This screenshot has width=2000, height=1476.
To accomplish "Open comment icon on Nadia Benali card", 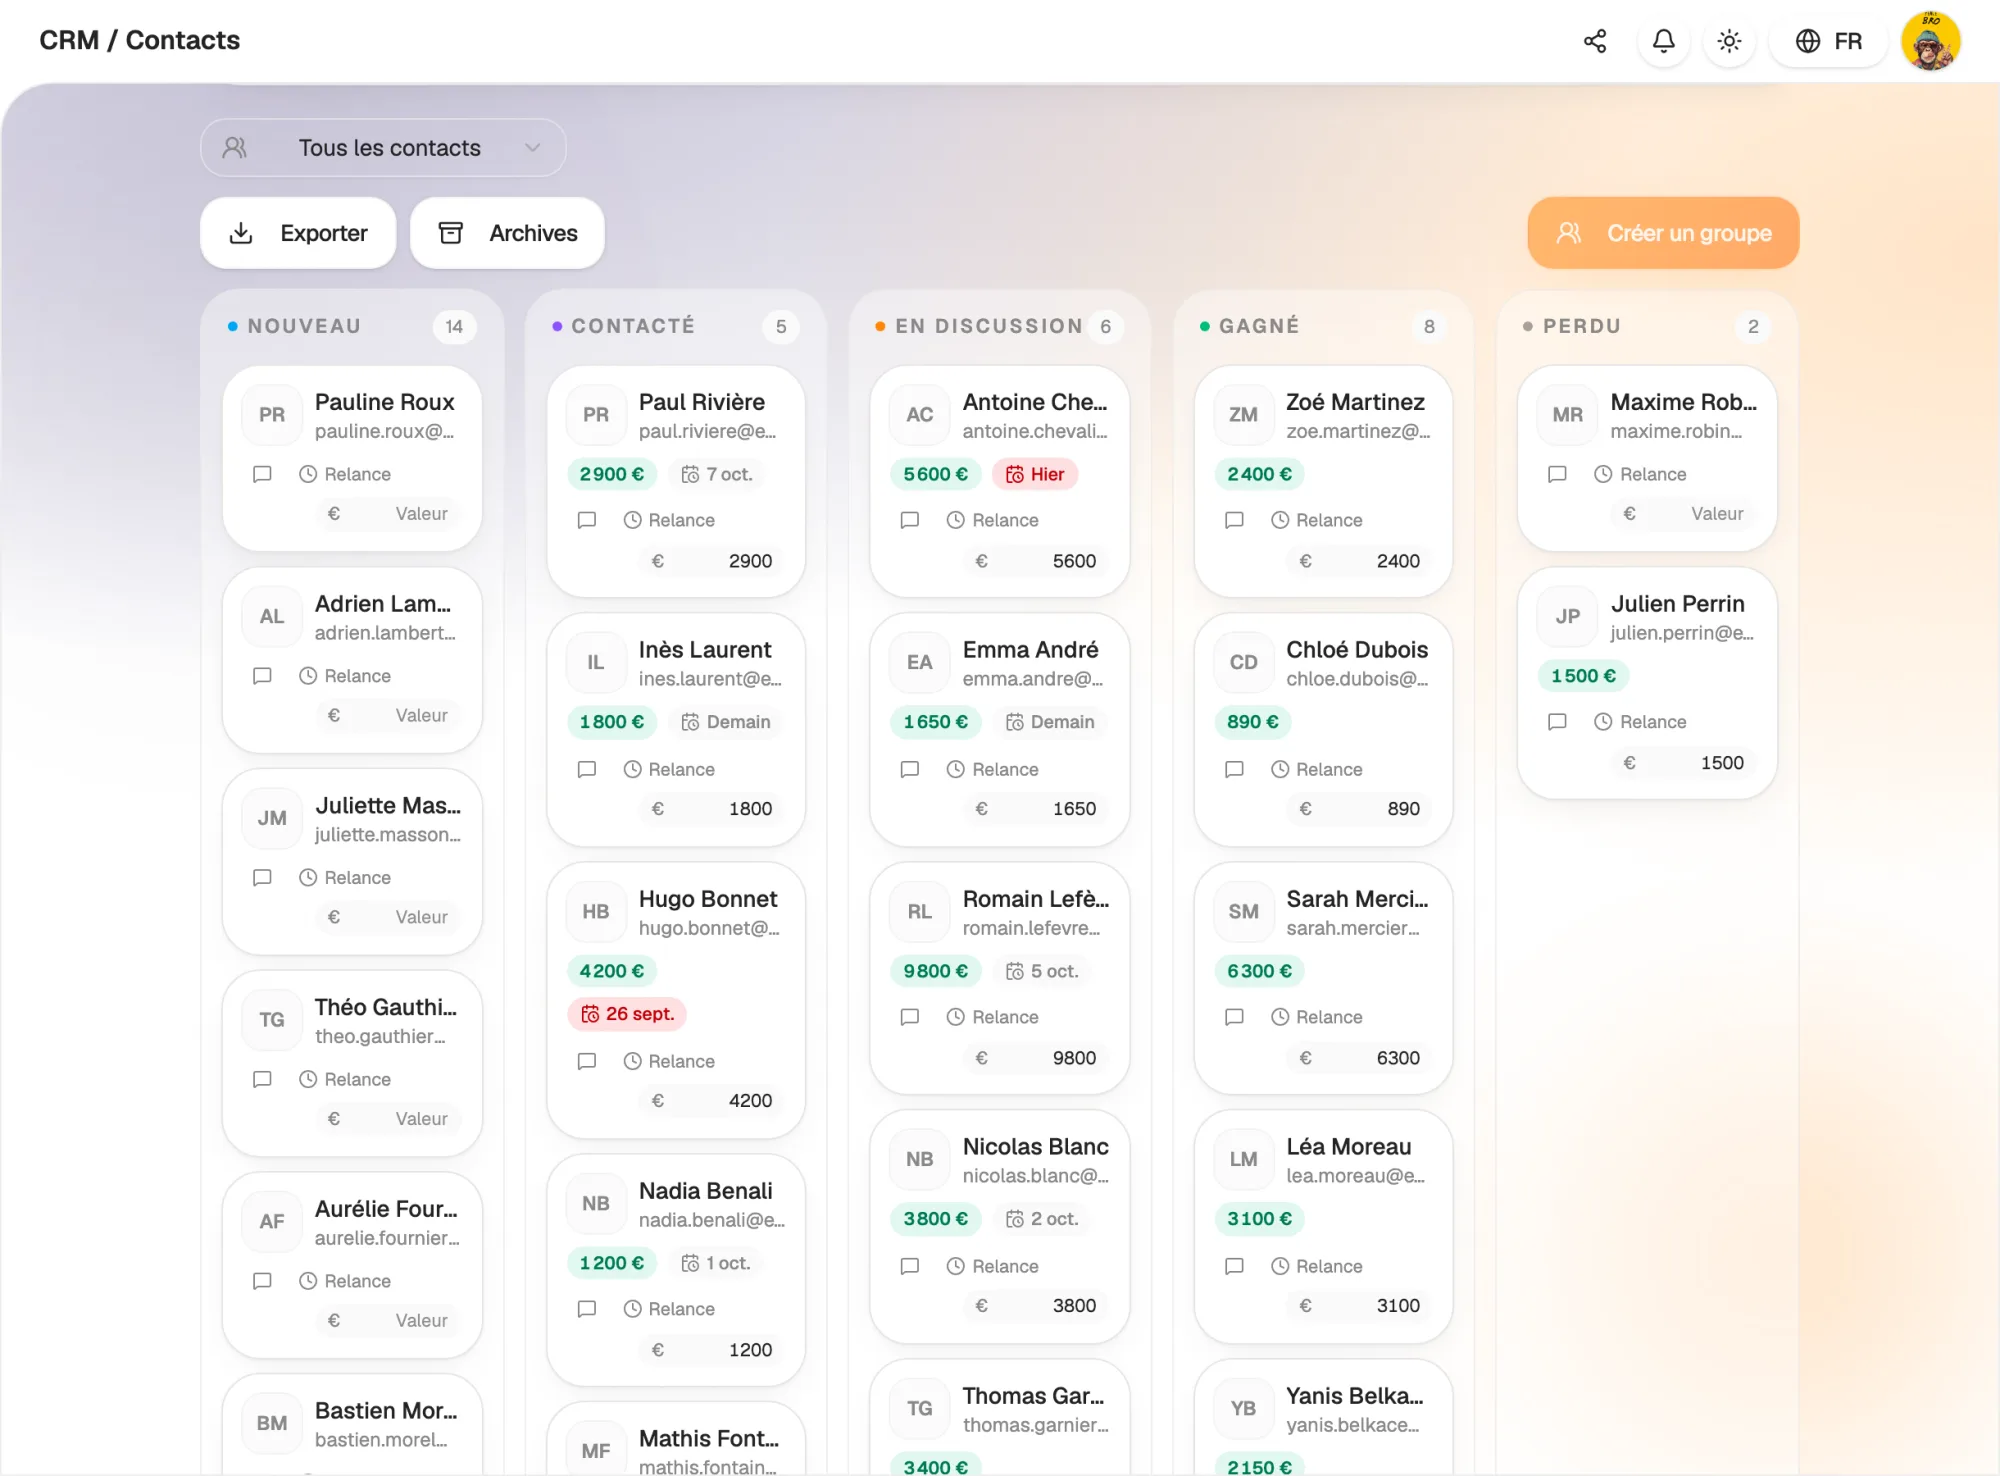I will [x=586, y=1310].
